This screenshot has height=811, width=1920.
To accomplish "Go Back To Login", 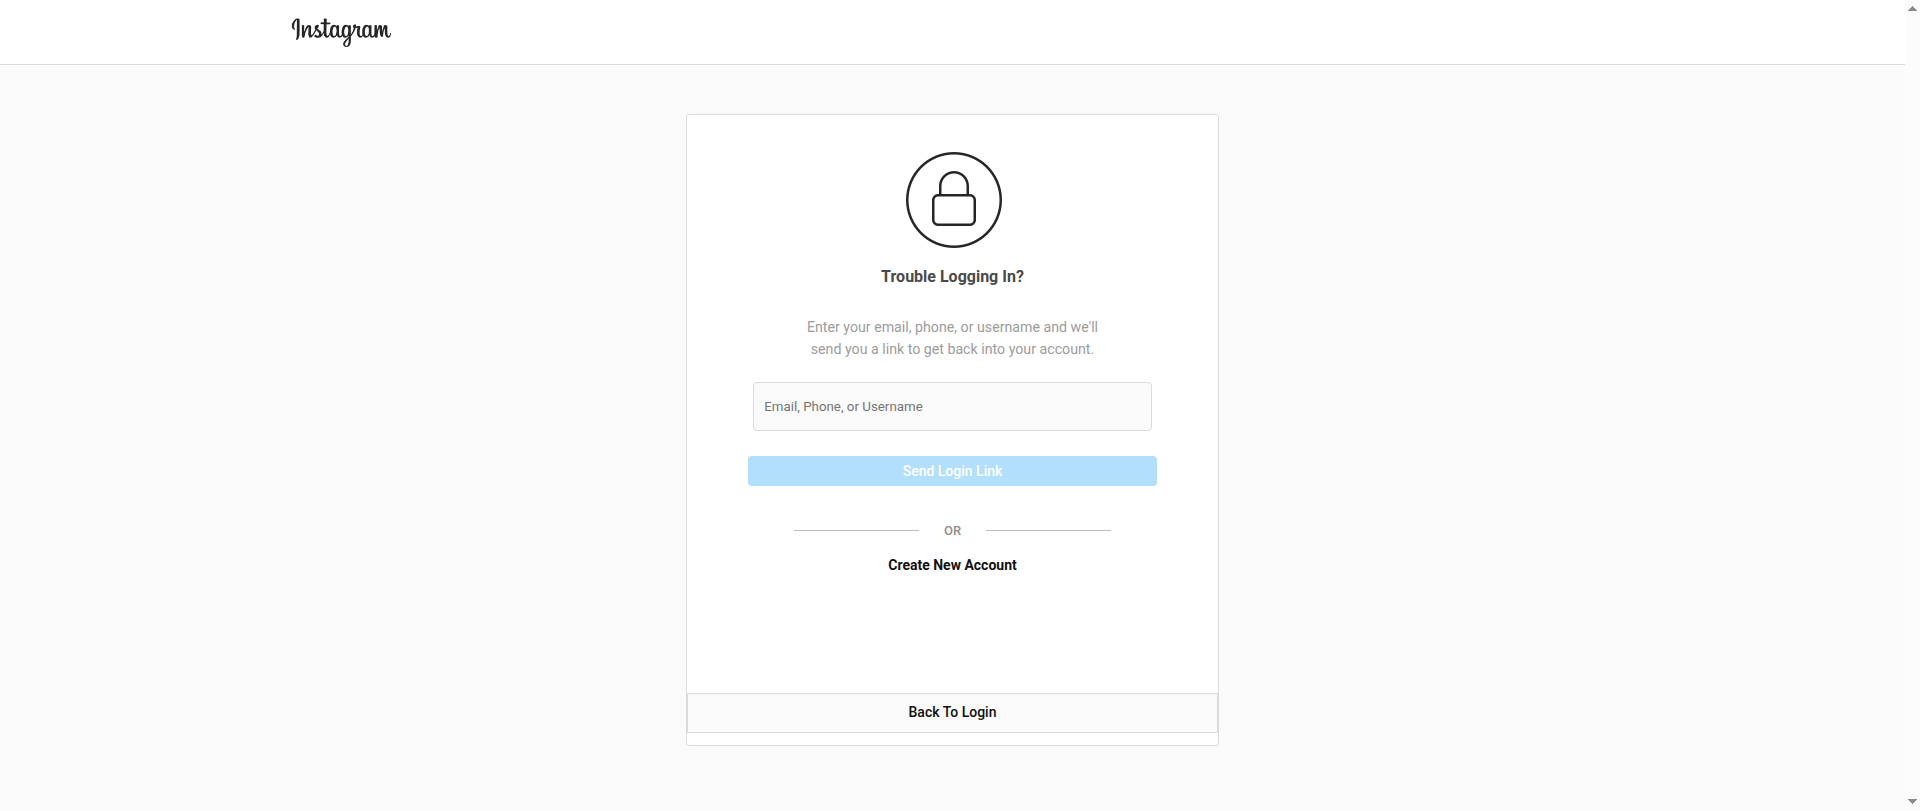I will 952,712.
